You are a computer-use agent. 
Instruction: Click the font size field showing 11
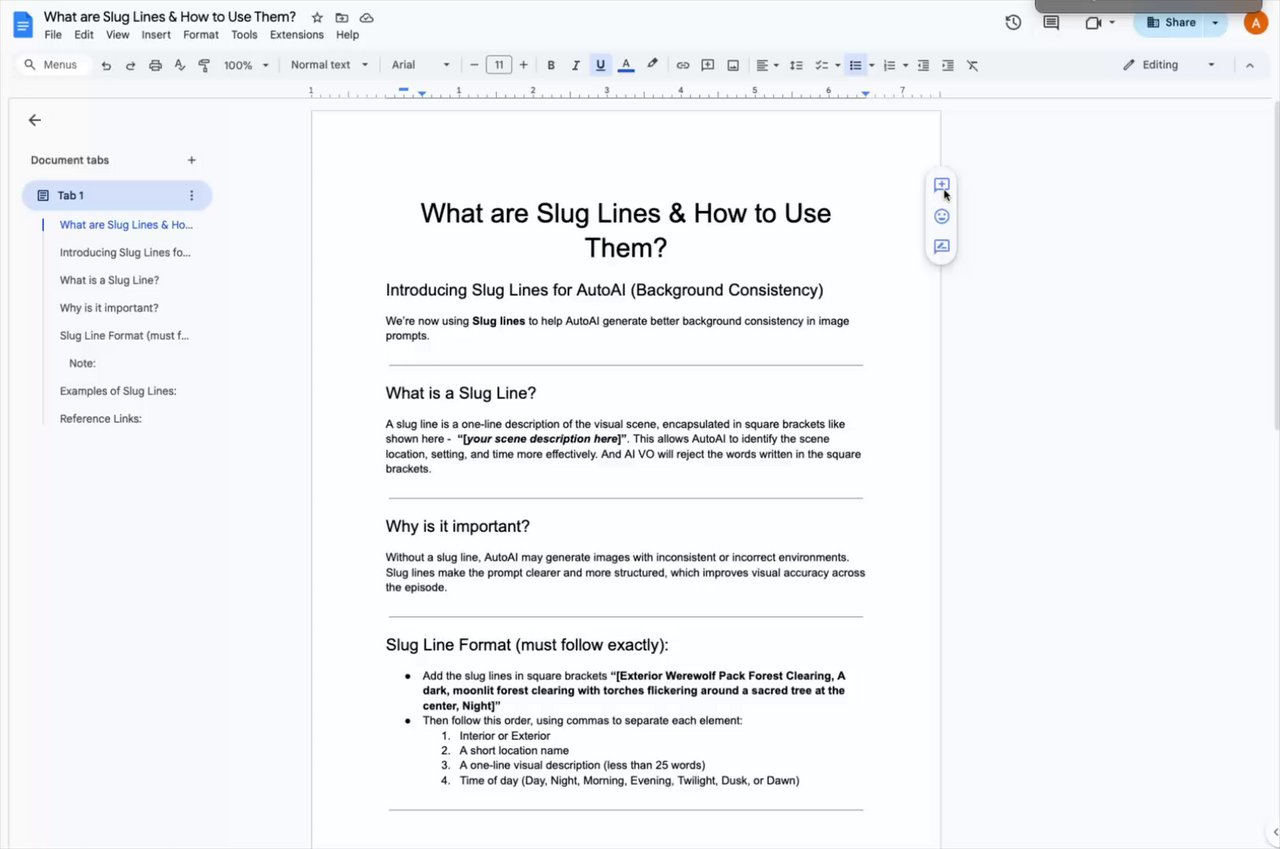point(499,65)
